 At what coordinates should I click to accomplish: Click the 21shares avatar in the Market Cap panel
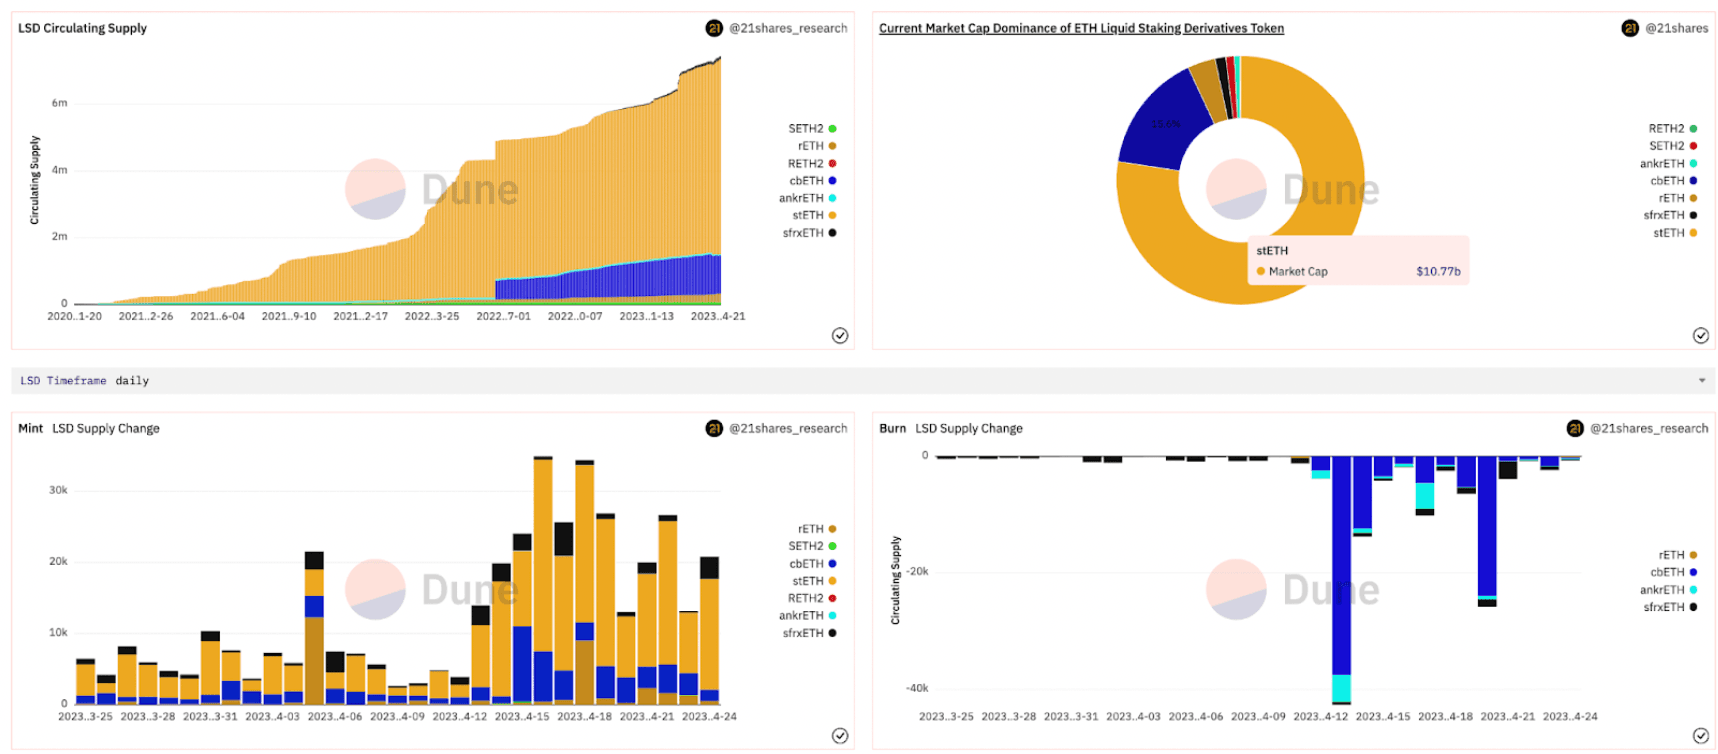[1630, 28]
